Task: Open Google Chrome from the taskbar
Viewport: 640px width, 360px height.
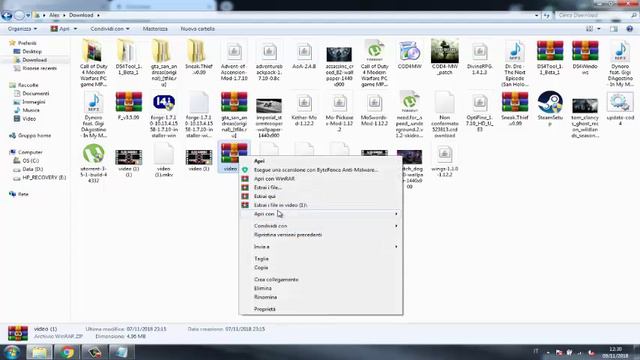Action: tap(67, 352)
